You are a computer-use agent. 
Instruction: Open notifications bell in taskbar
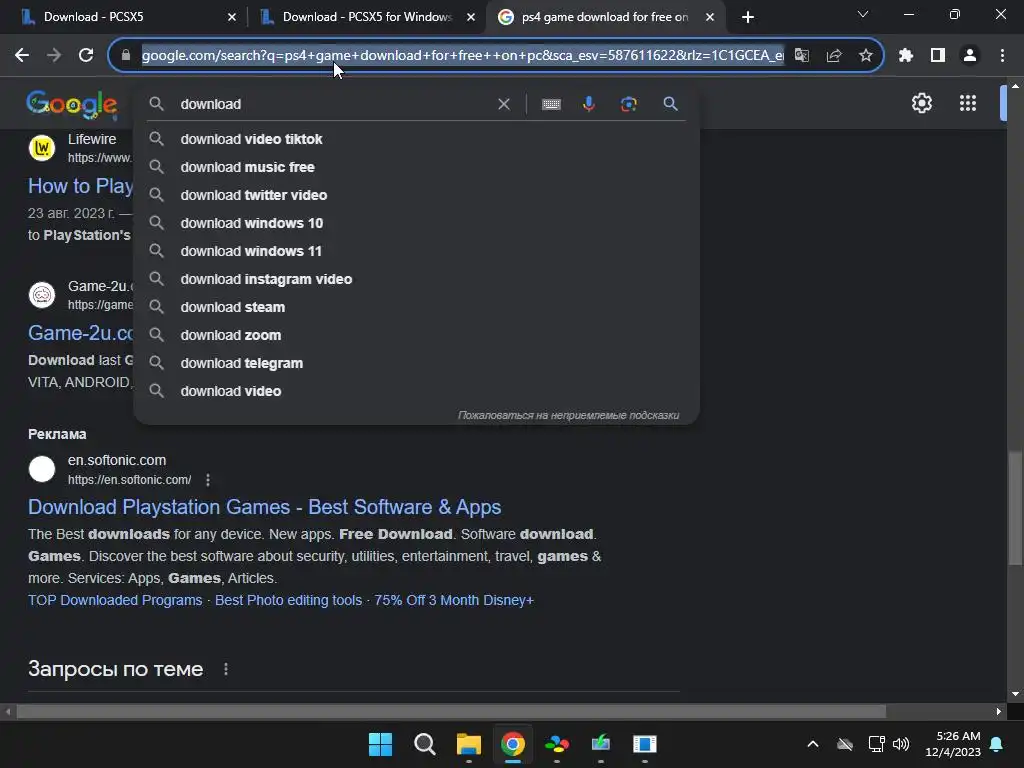click(x=997, y=744)
